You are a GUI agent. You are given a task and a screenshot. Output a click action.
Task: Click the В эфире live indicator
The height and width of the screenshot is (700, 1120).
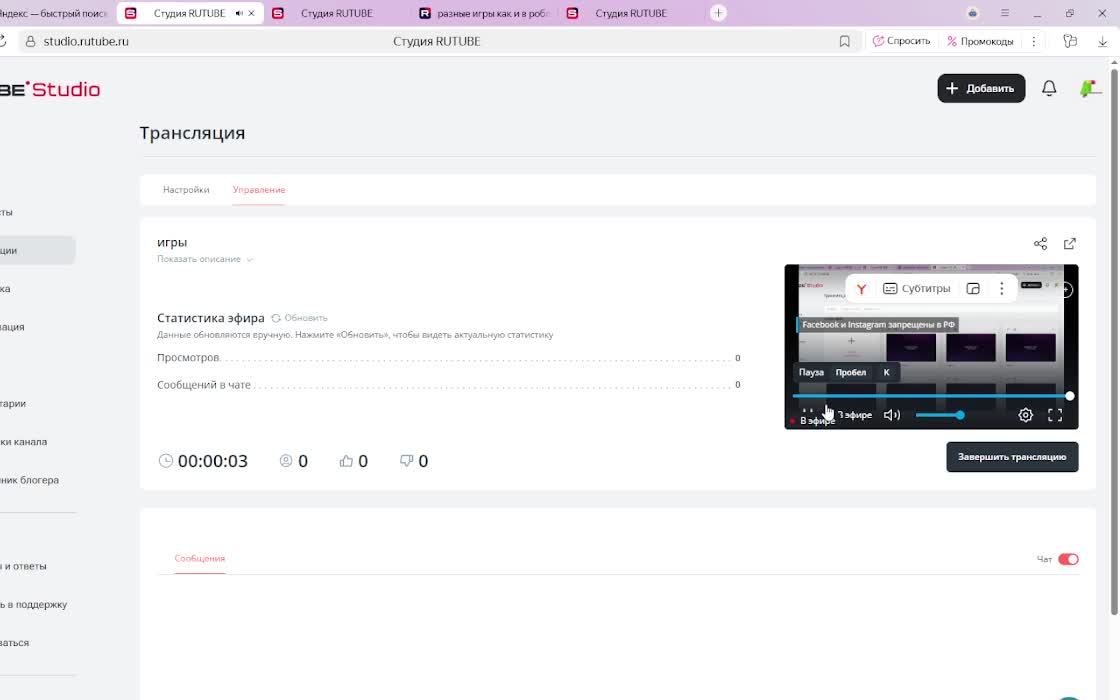tap(813, 421)
